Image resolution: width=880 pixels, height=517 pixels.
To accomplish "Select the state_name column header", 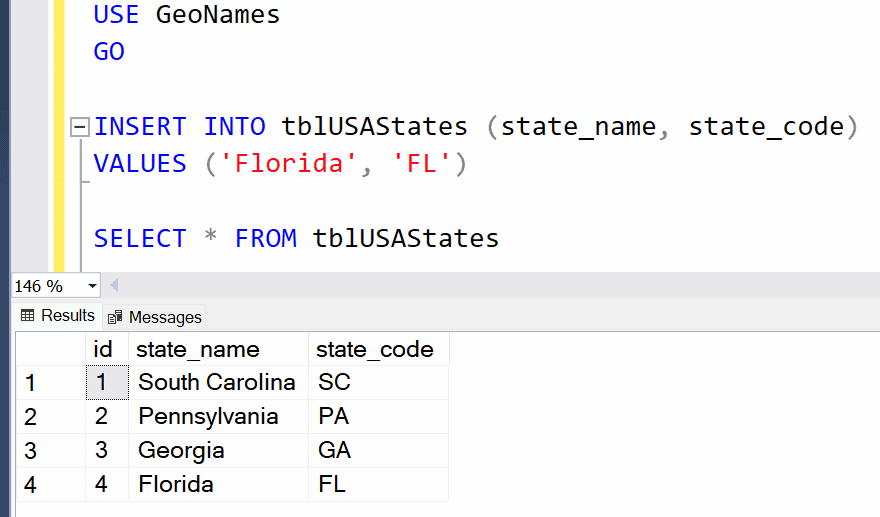I will point(218,349).
